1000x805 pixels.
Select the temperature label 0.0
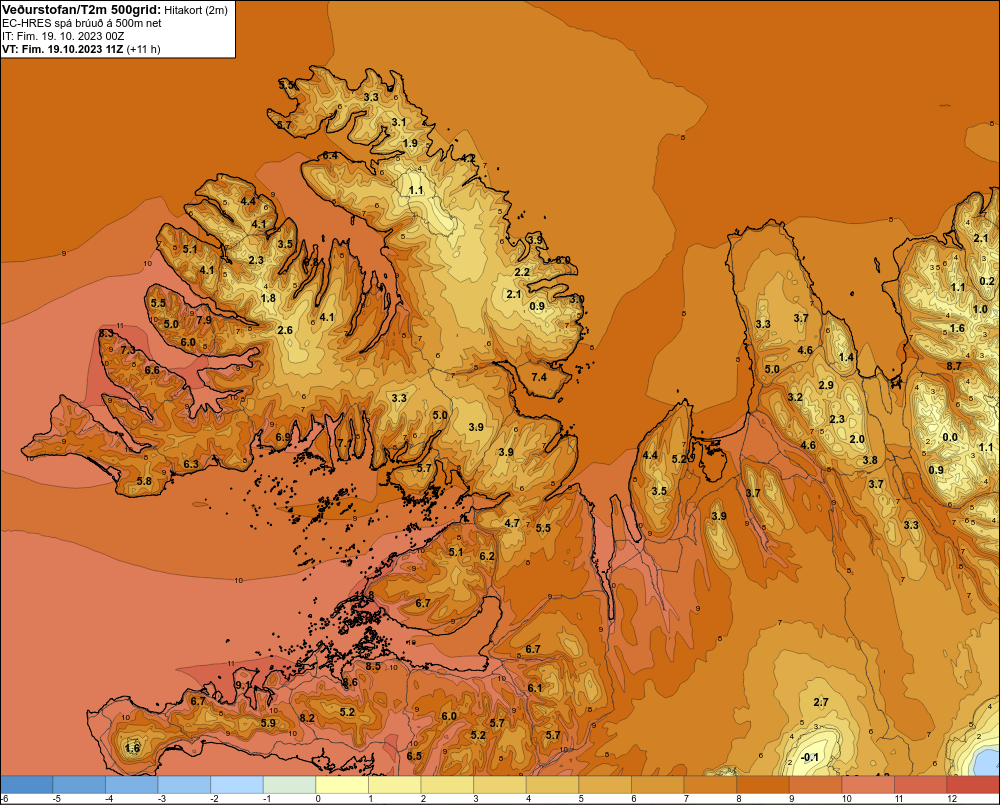(950, 437)
